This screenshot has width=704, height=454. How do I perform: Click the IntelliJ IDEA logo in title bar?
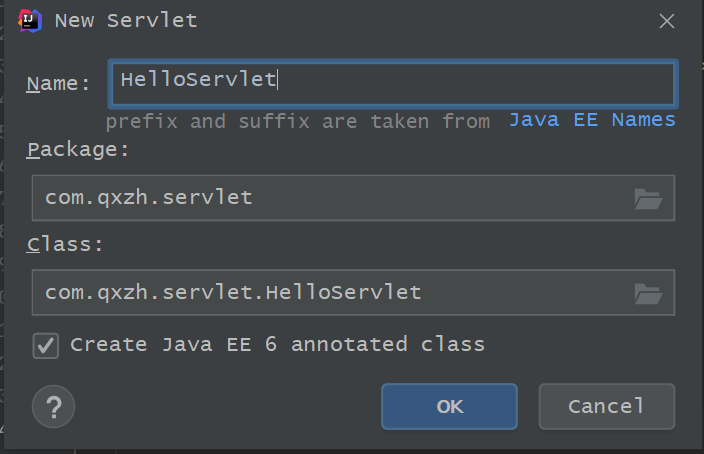tap(30, 20)
